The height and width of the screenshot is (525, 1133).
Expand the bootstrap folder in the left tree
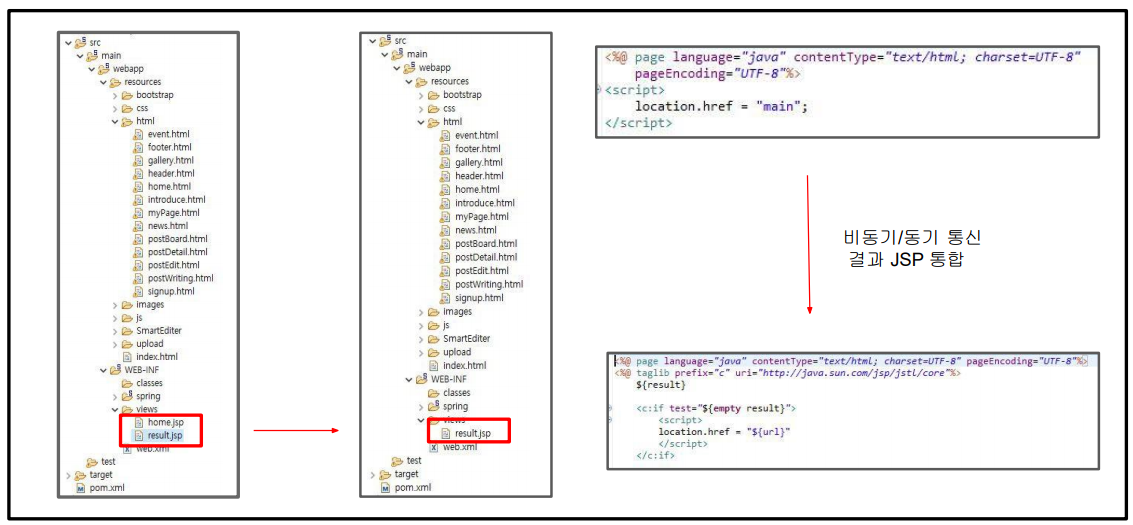click(114, 95)
